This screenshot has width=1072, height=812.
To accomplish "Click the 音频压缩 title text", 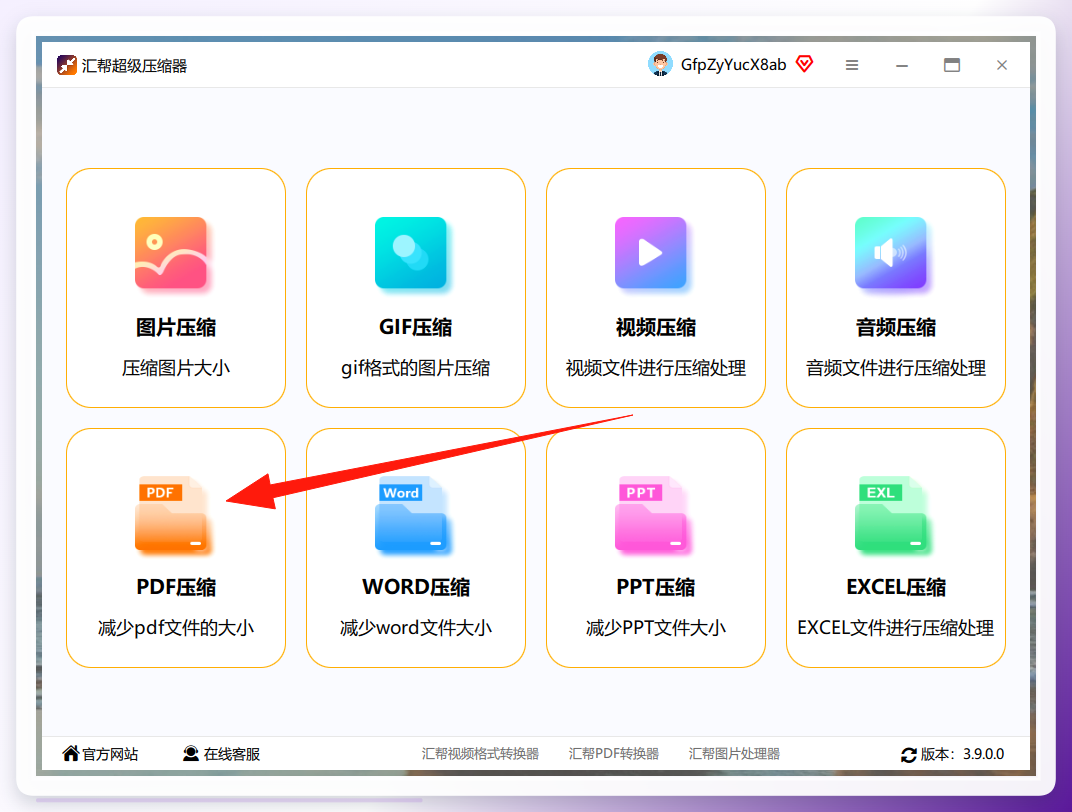I will coord(896,327).
